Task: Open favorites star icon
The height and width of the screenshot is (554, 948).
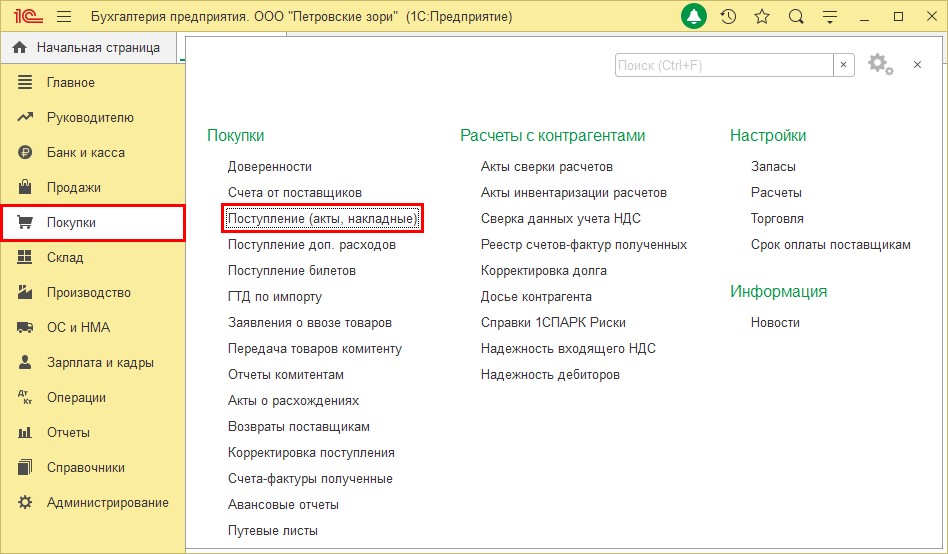Action: click(x=762, y=16)
